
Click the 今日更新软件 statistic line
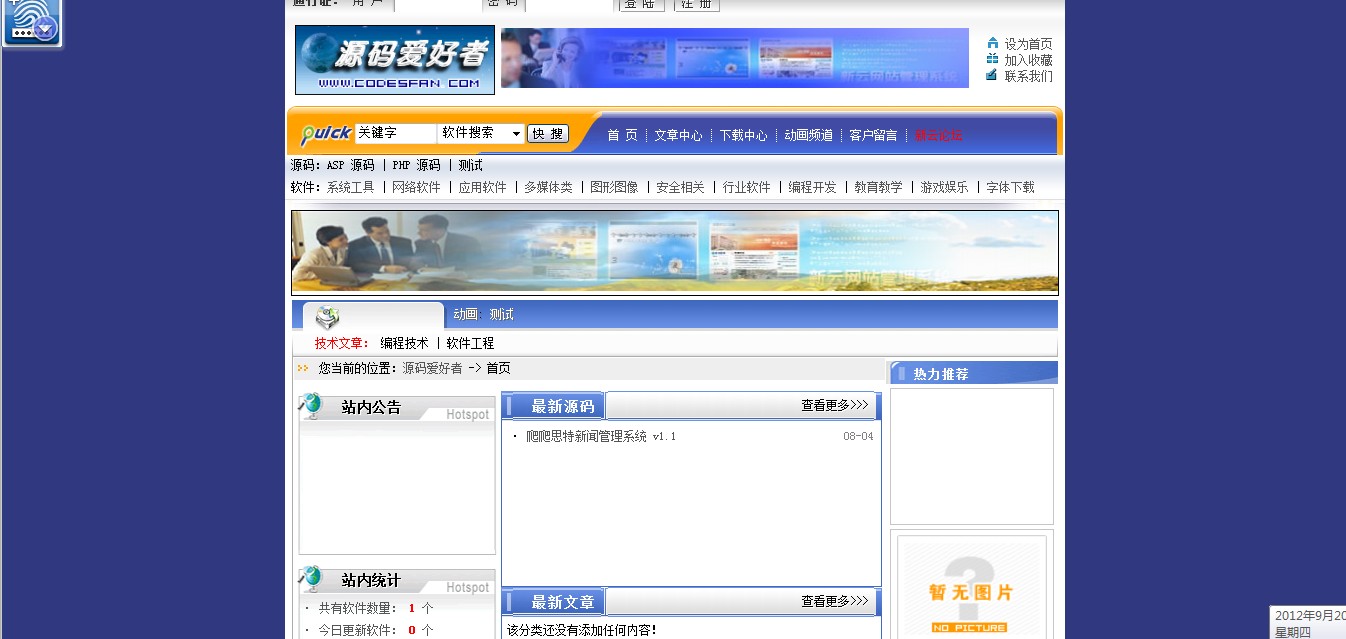pyautogui.click(x=369, y=630)
